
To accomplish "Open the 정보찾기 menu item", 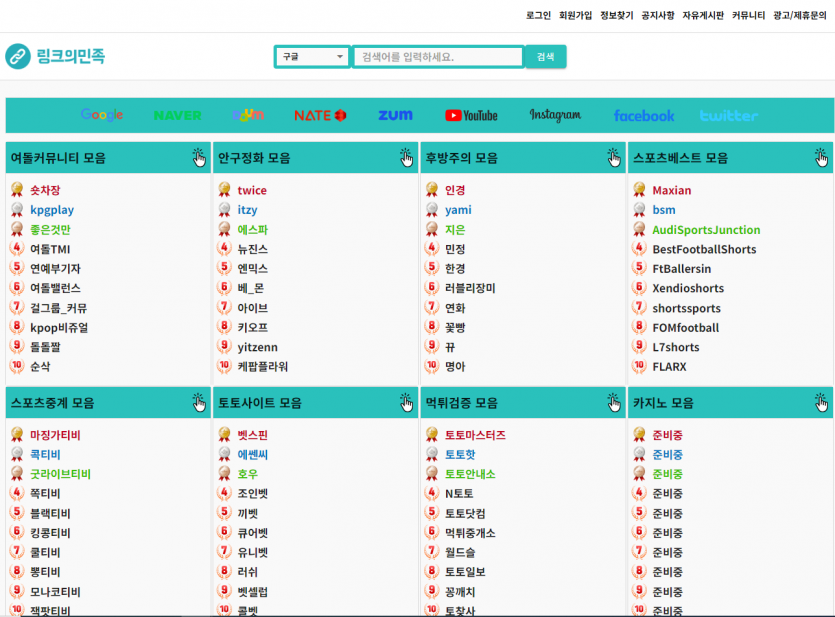I will tap(617, 15).
